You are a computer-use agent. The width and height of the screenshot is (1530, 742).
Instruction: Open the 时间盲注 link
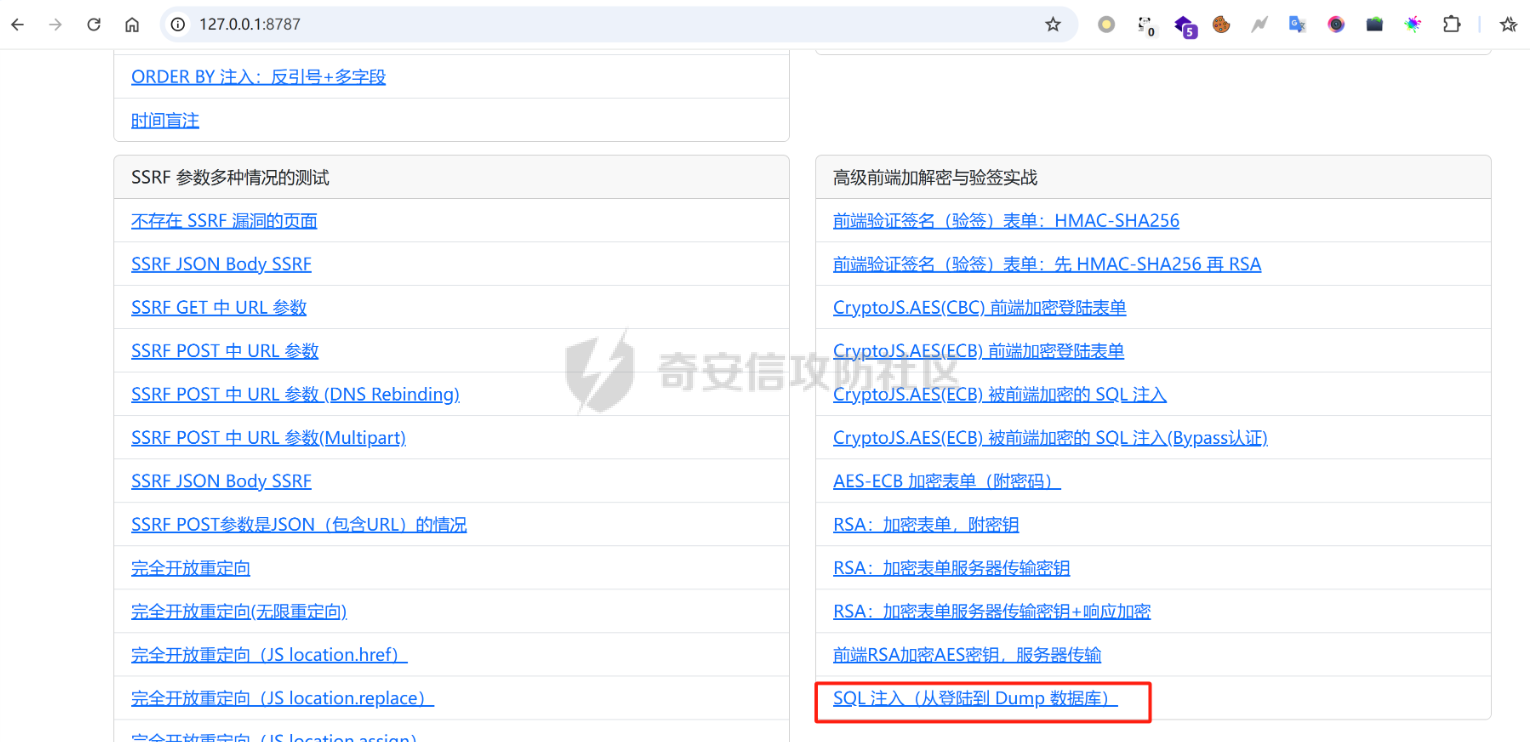coord(165,120)
